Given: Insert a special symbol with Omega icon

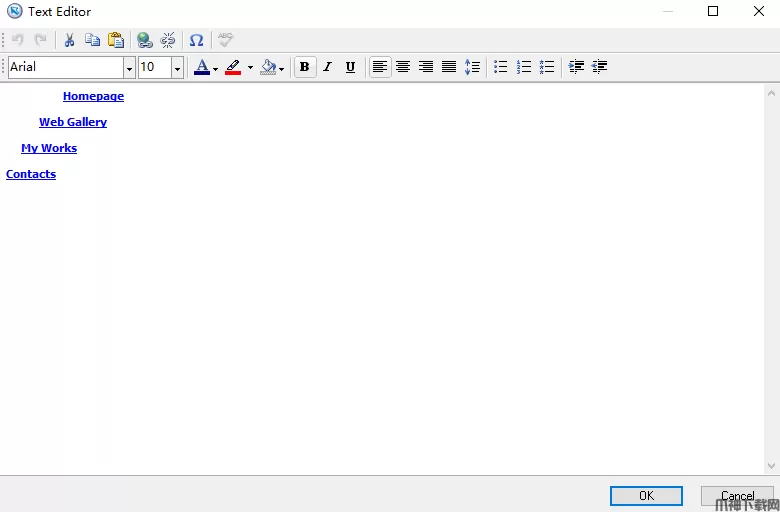Looking at the screenshot, I should coord(196,40).
